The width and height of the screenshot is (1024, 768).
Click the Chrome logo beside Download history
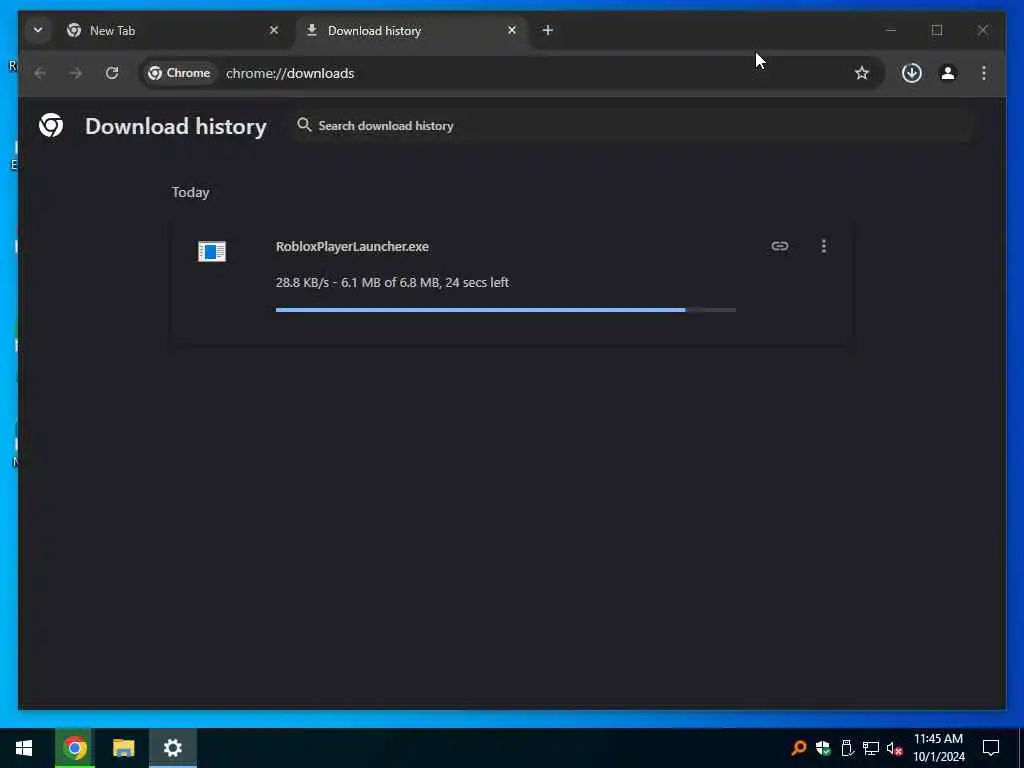coord(51,125)
